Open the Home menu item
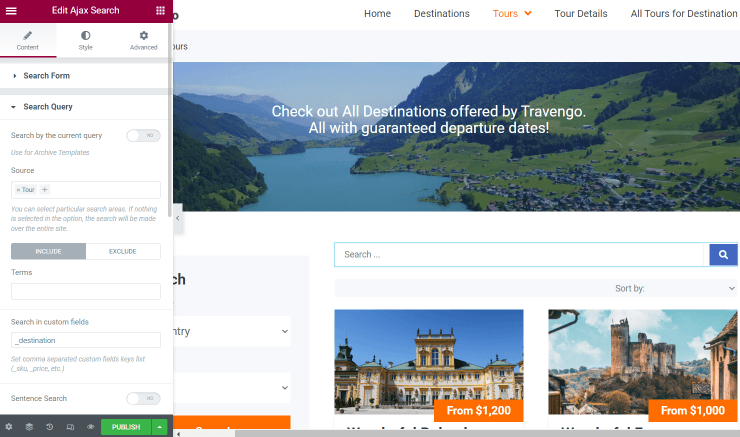The image size is (740, 437). tap(378, 14)
